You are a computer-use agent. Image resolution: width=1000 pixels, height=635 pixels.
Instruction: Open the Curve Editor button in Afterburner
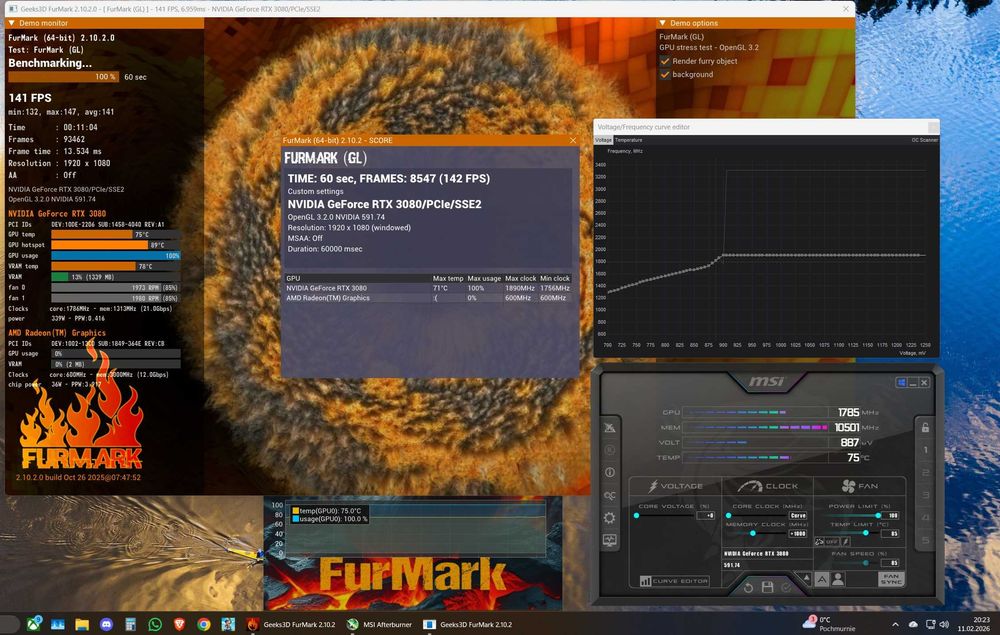click(674, 581)
